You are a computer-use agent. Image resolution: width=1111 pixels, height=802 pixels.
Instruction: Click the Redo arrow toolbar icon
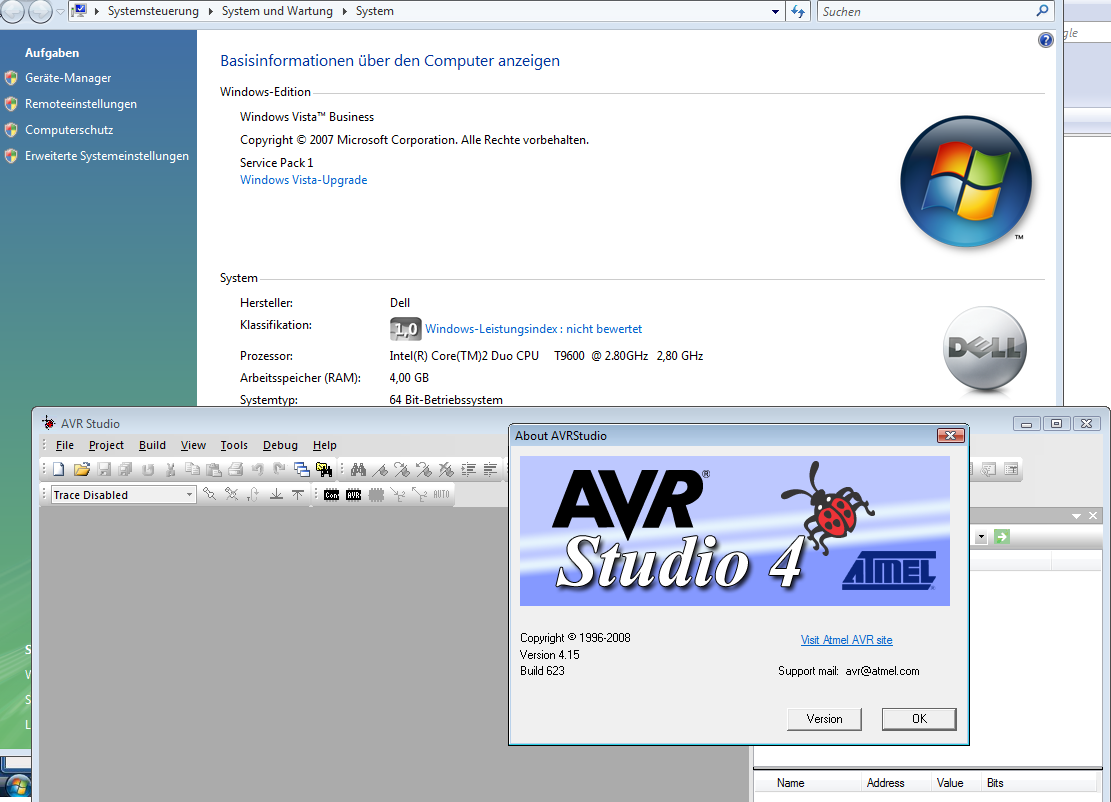pos(279,469)
